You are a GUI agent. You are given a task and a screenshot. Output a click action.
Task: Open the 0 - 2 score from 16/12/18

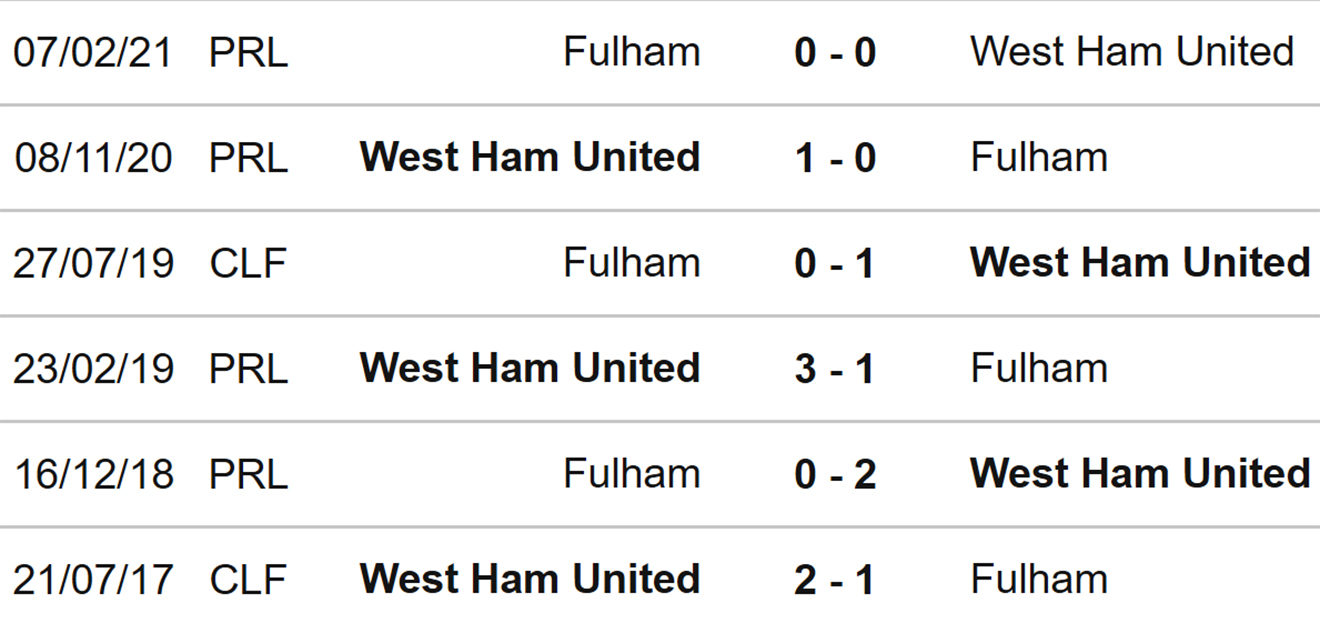tap(835, 474)
